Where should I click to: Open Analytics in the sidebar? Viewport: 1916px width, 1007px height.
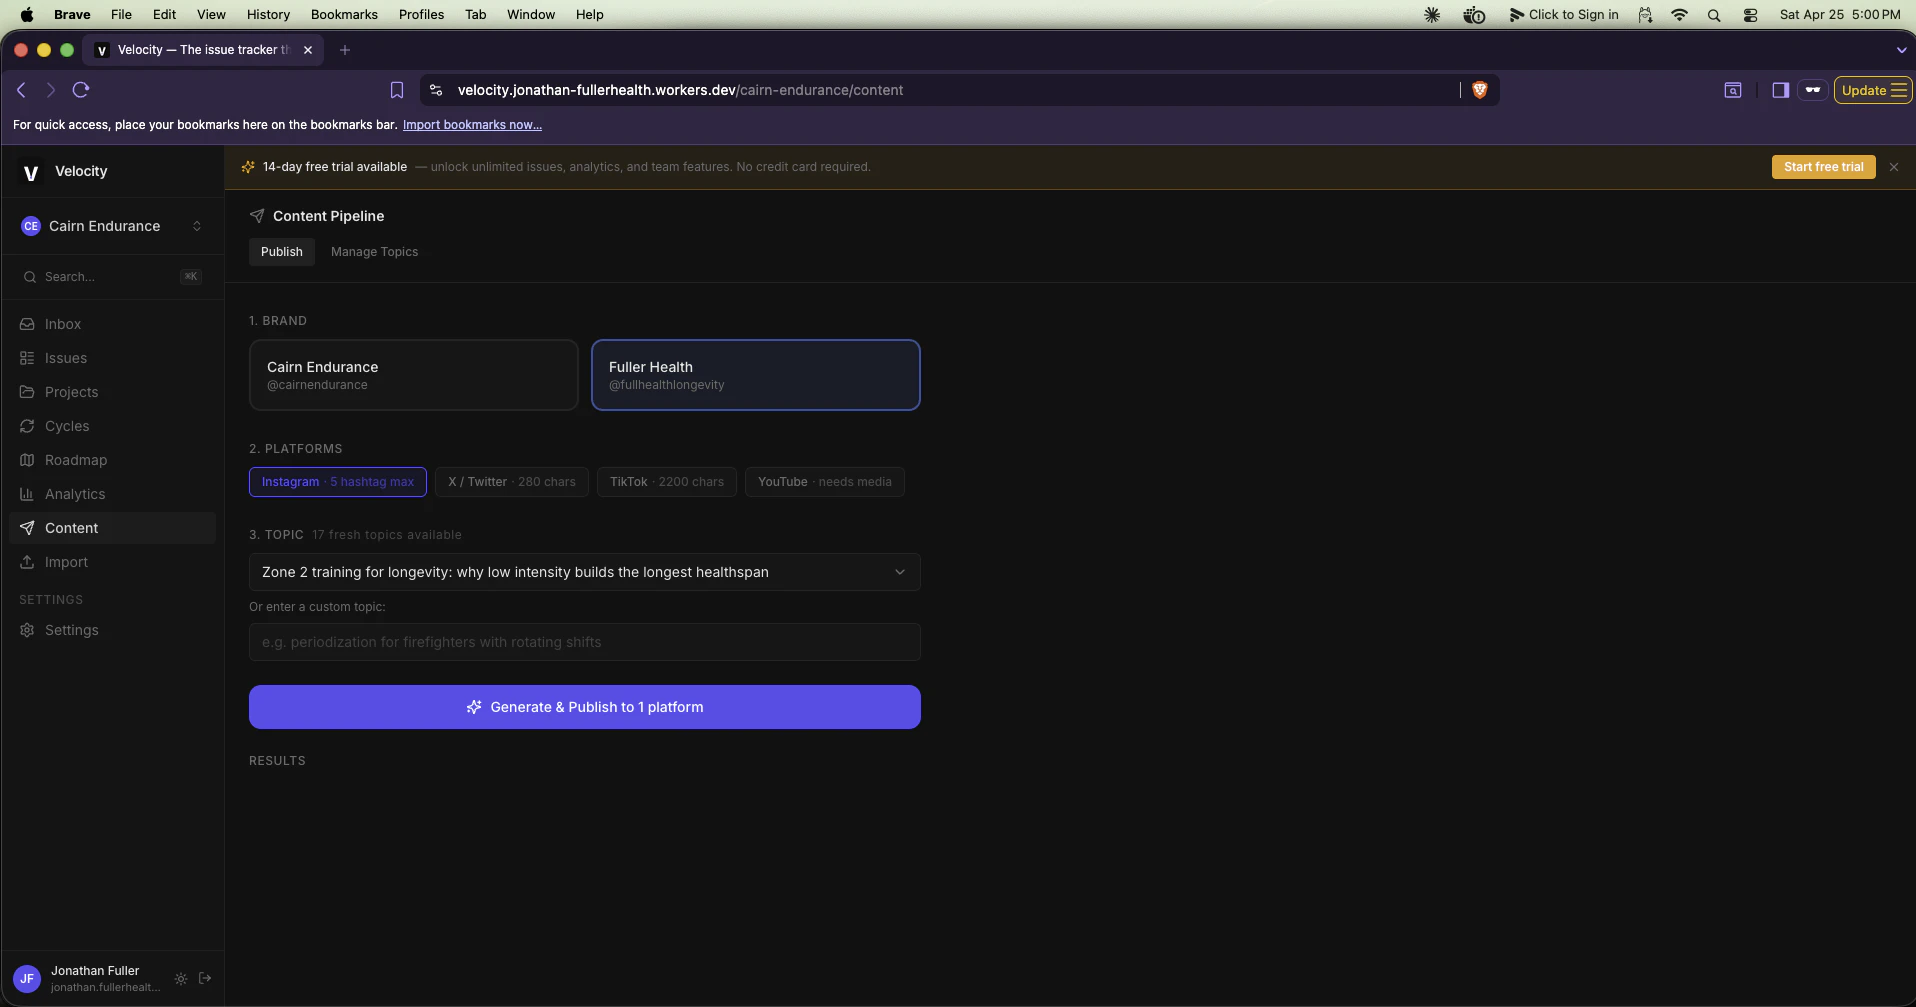[74, 494]
